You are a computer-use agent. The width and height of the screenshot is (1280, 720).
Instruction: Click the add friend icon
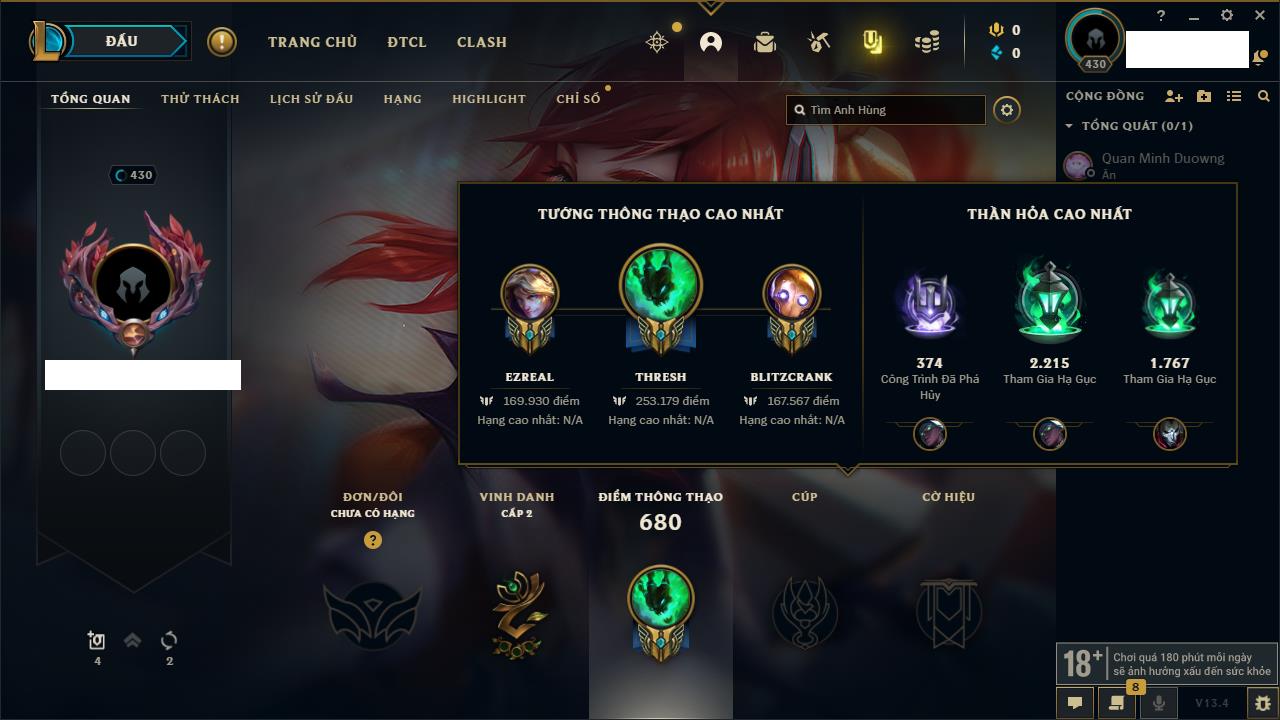pos(1174,96)
